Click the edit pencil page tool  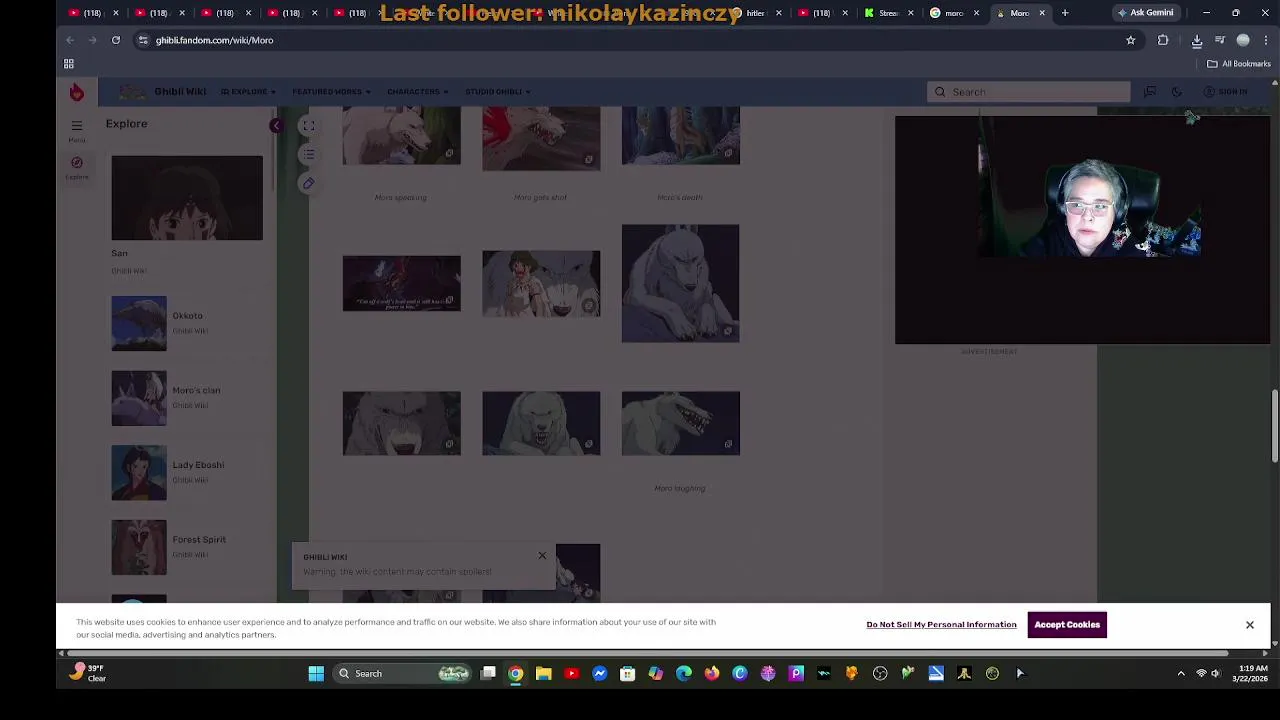(309, 183)
